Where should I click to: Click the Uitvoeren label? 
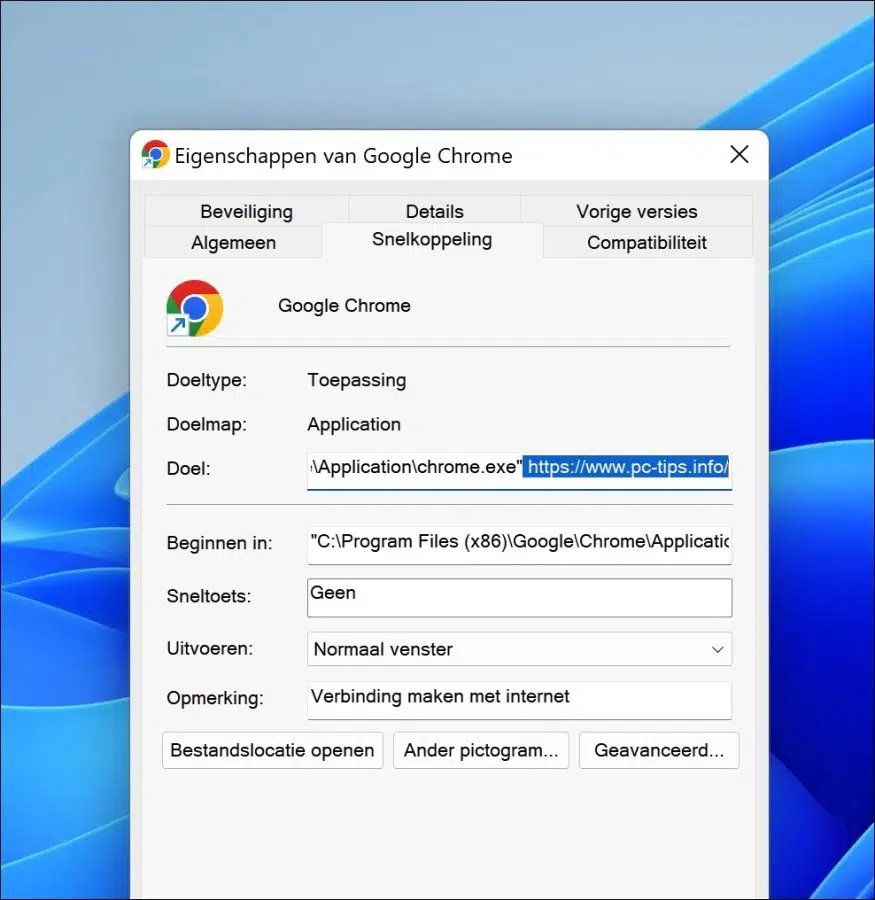[x=210, y=649]
